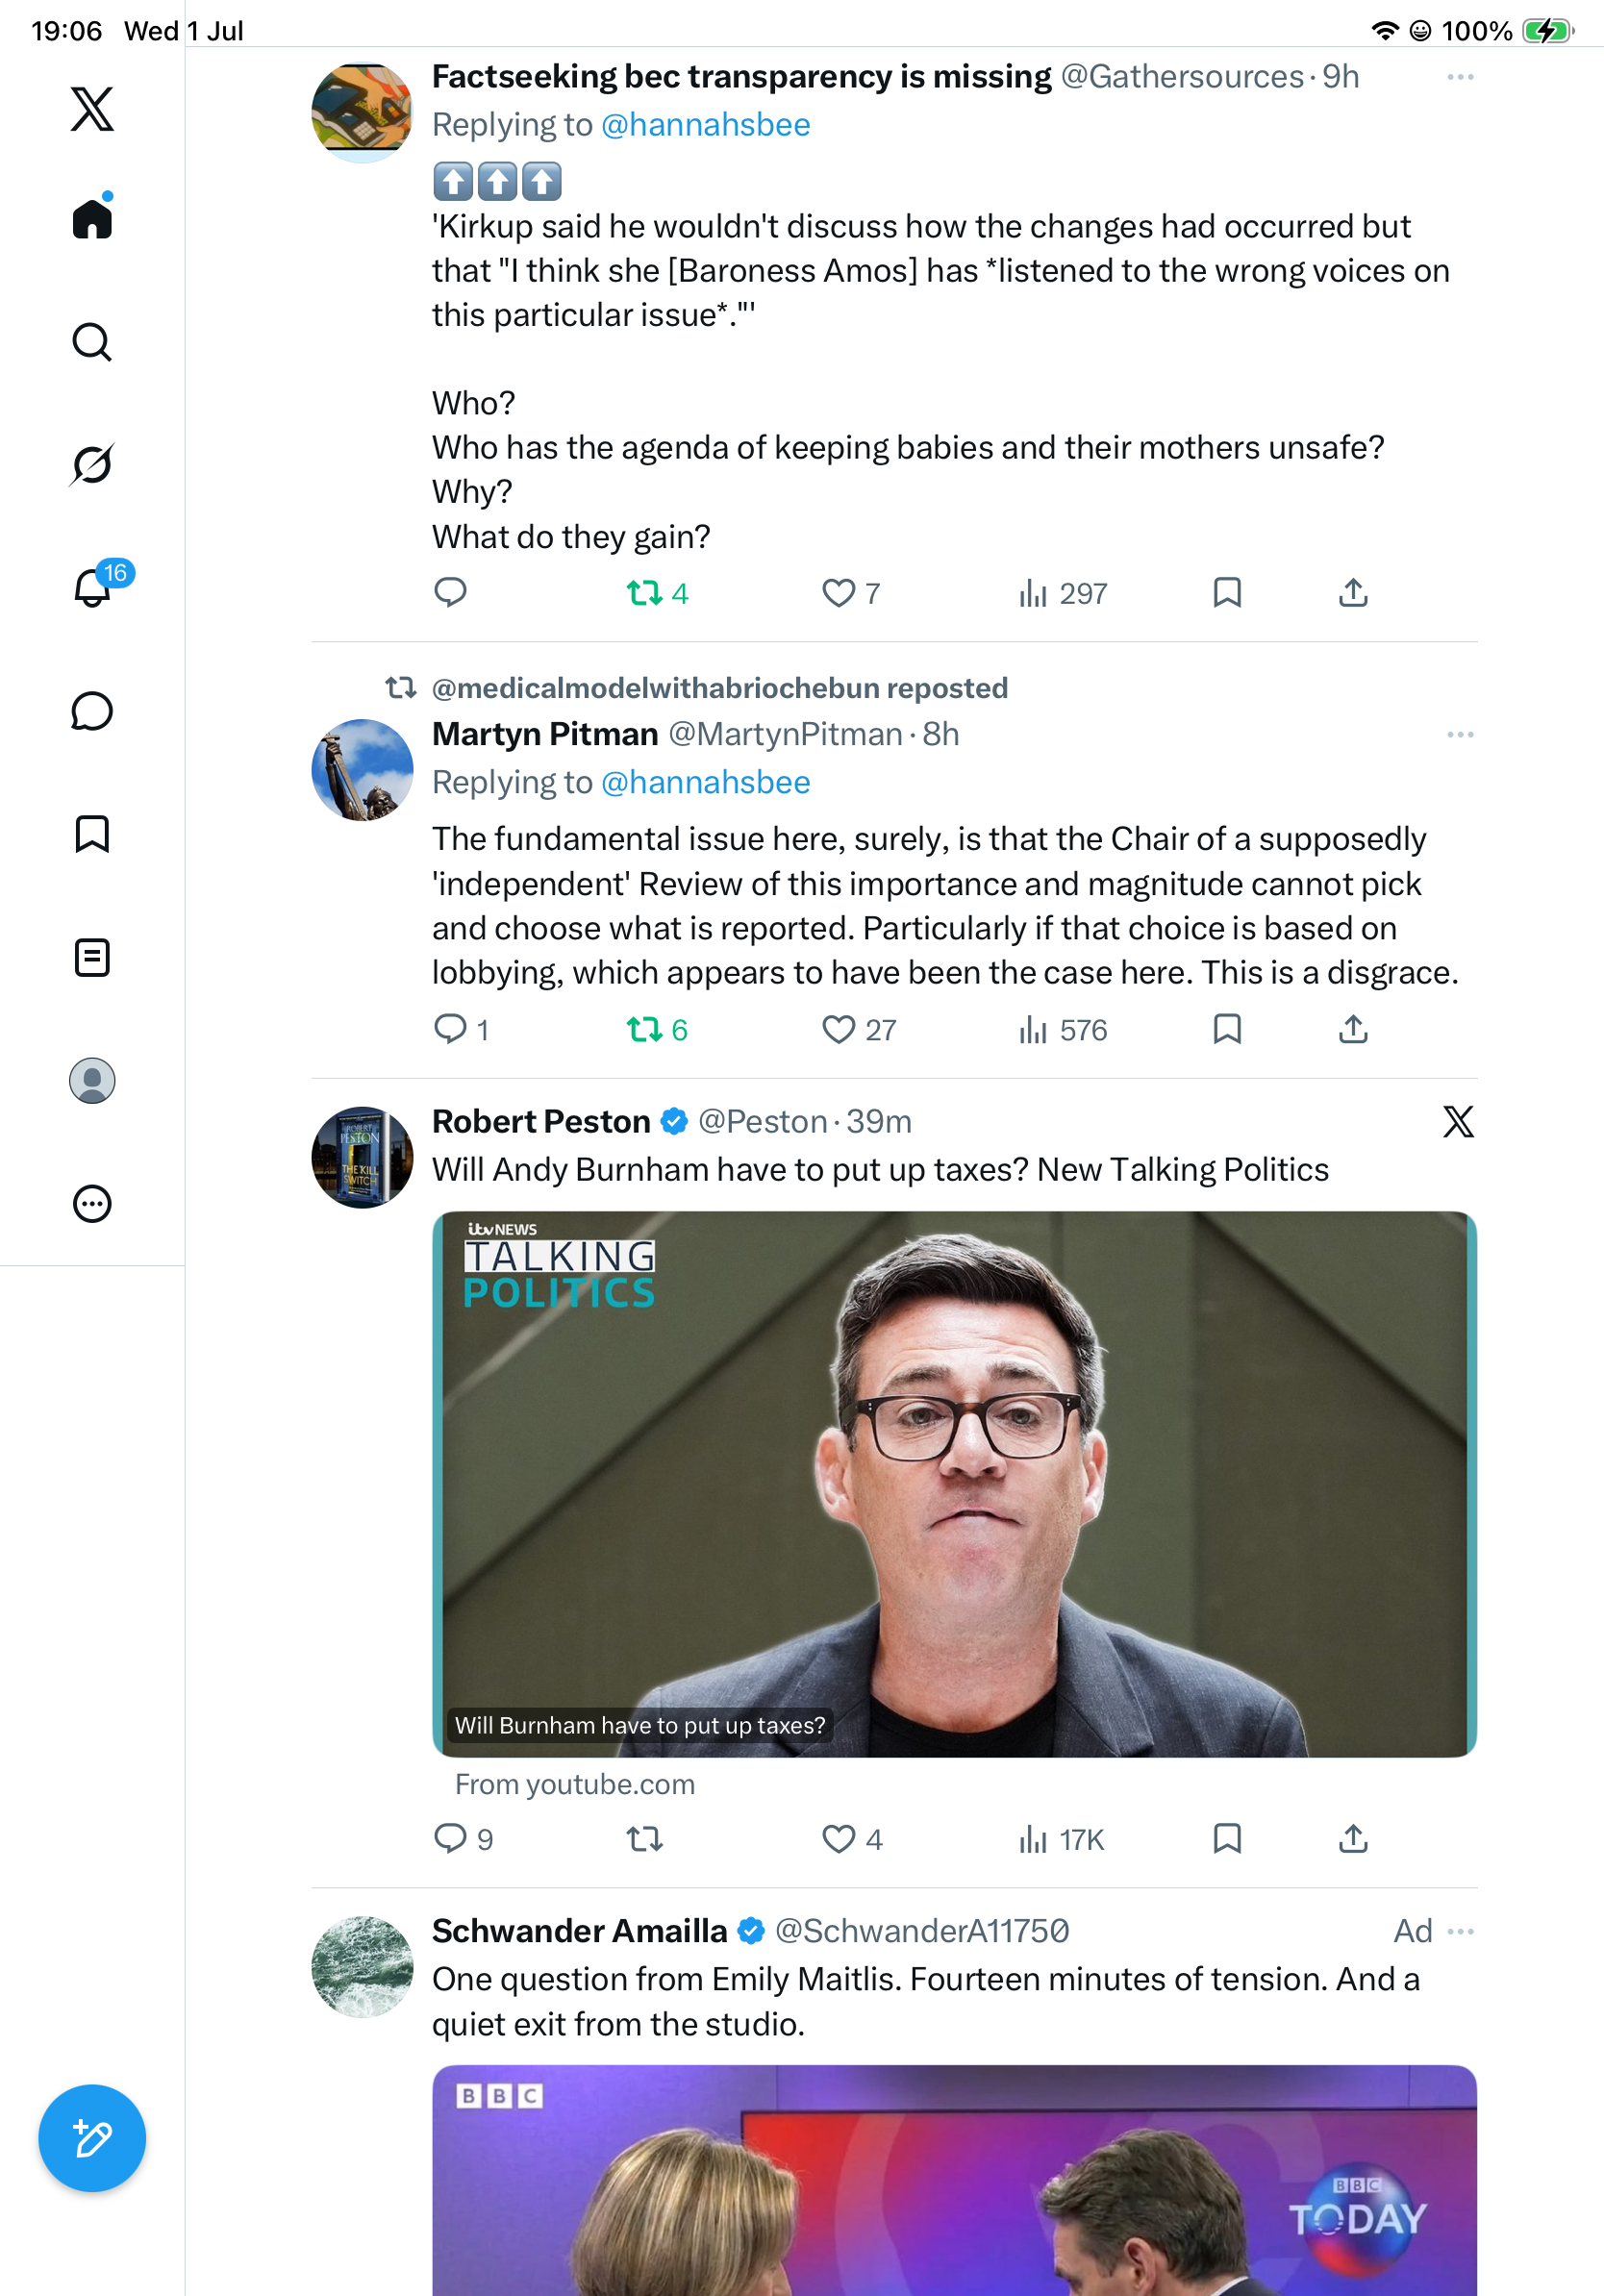Open Messages chat bubble in sidebar
Image resolution: width=1604 pixels, height=2296 pixels.
point(92,711)
